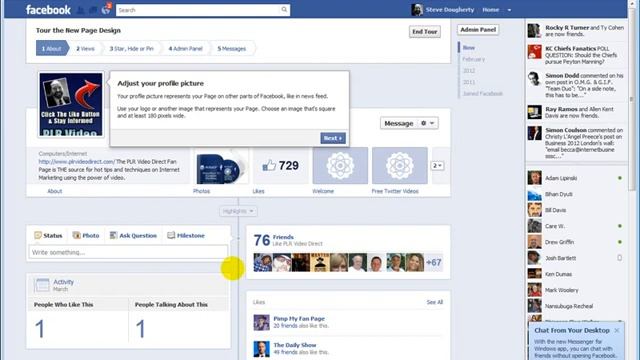Click the Write something field

[128, 252]
